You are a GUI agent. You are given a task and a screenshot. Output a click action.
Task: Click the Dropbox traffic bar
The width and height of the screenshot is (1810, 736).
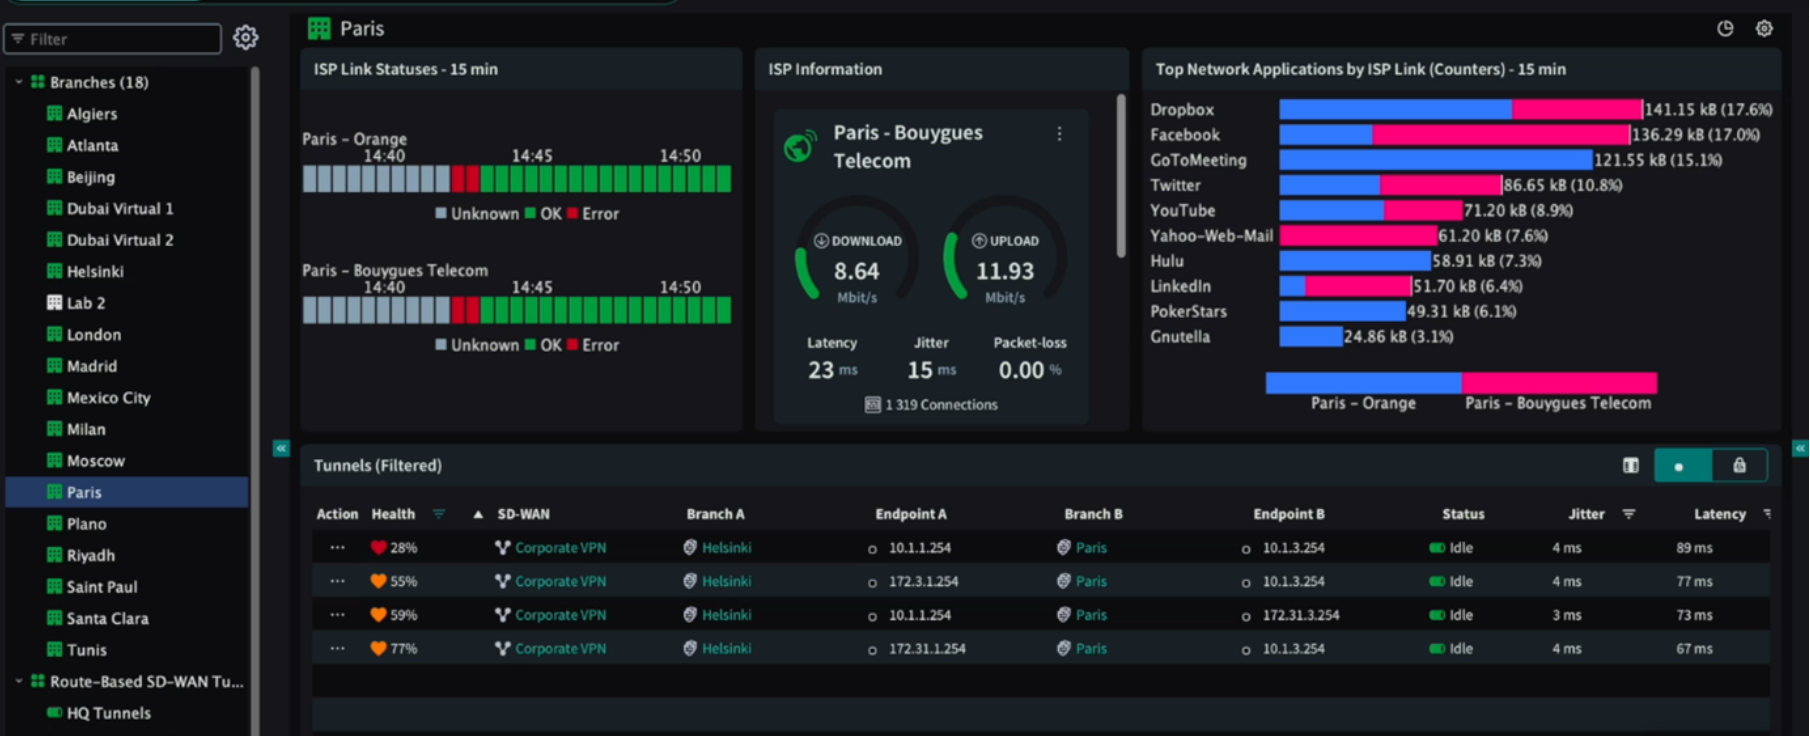(1461, 109)
